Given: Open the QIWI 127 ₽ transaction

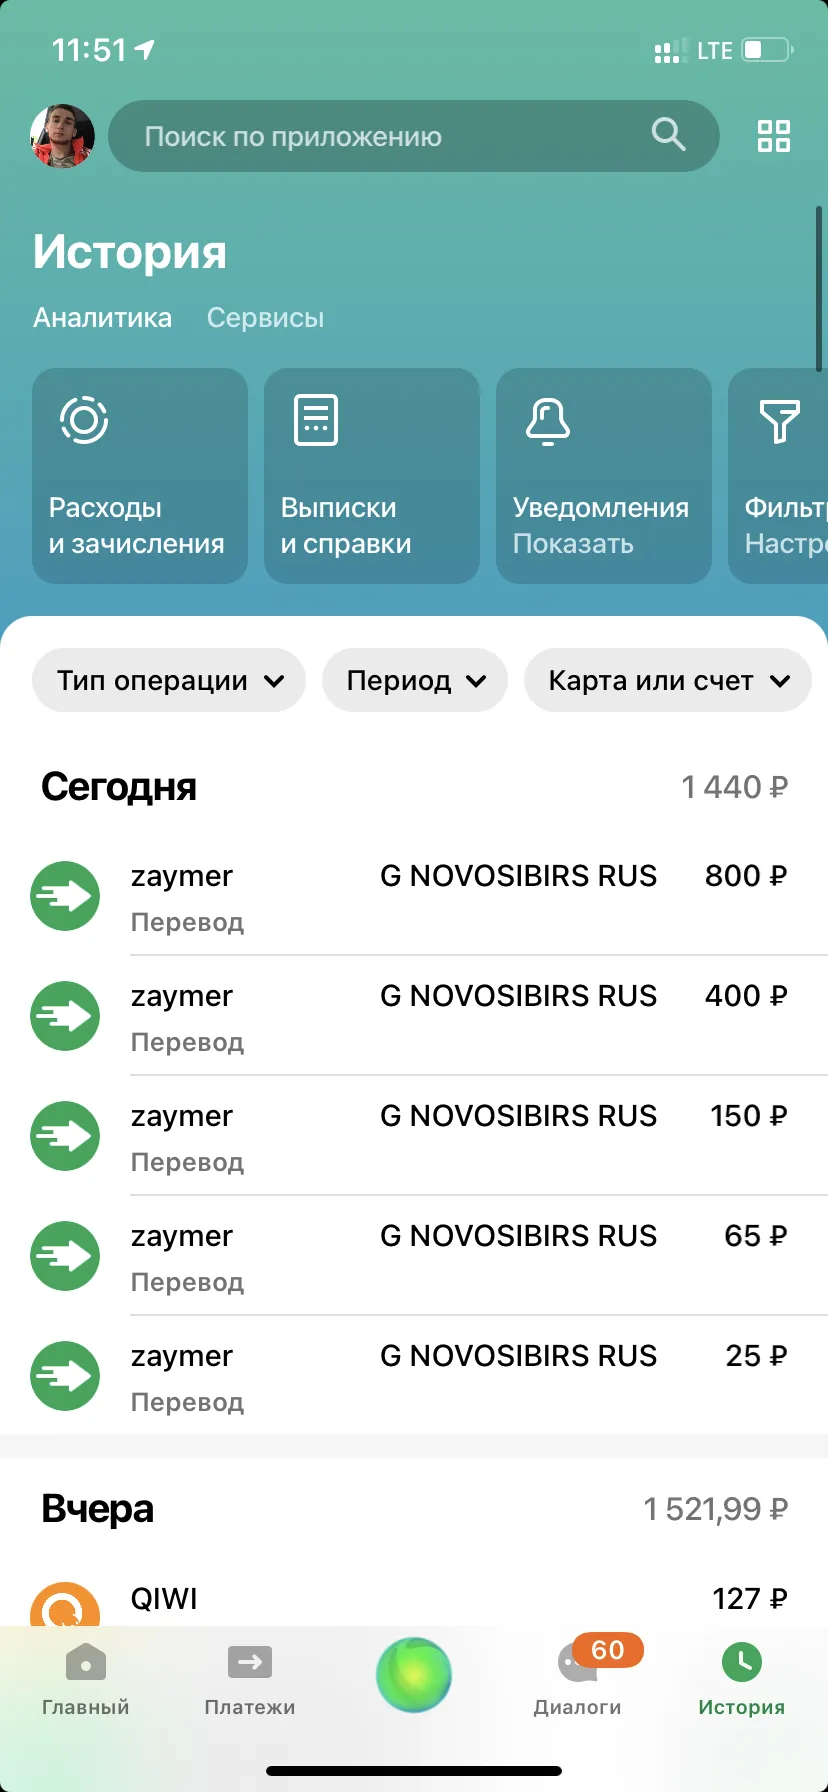Looking at the screenshot, I should [414, 1600].
